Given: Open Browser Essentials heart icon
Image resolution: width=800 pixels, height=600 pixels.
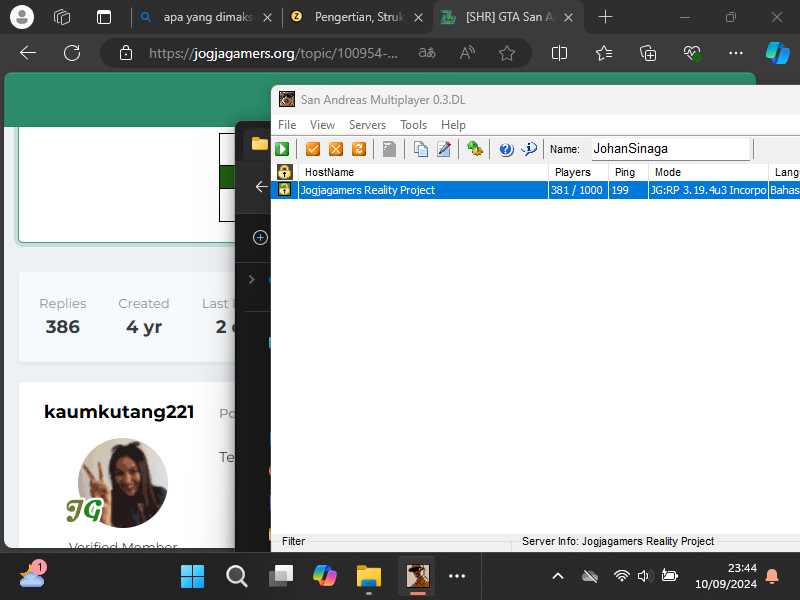Looking at the screenshot, I should (x=692, y=53).
